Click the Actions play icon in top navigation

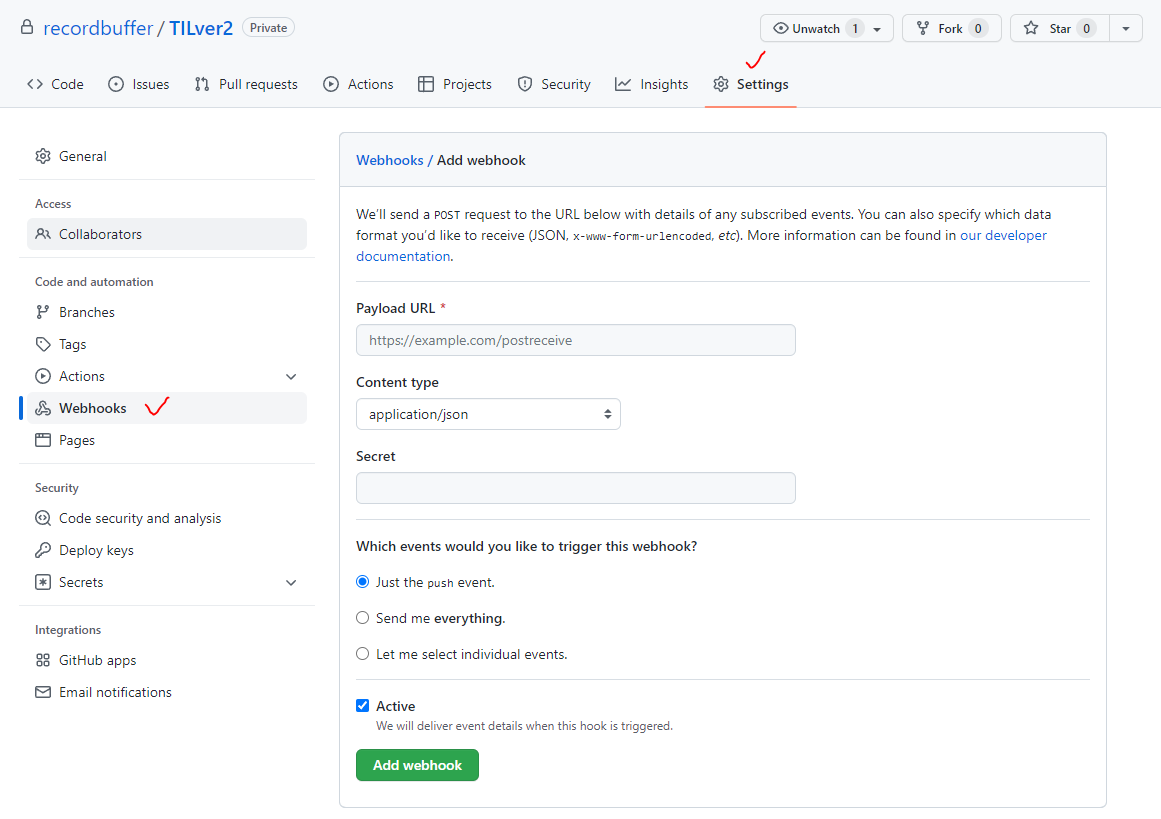[331, 84]
